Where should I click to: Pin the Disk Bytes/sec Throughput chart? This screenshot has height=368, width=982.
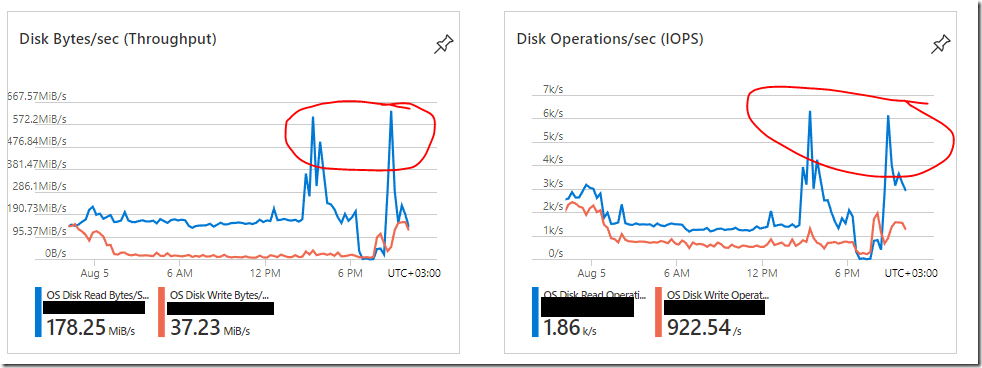point(443,44)
